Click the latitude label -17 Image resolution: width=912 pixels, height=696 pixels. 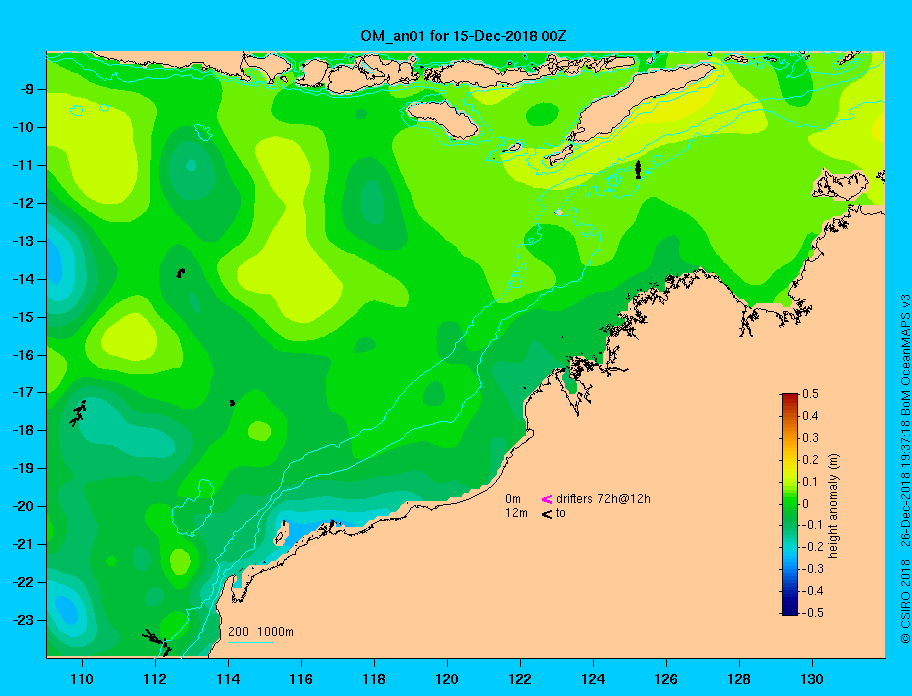[23, 392]
